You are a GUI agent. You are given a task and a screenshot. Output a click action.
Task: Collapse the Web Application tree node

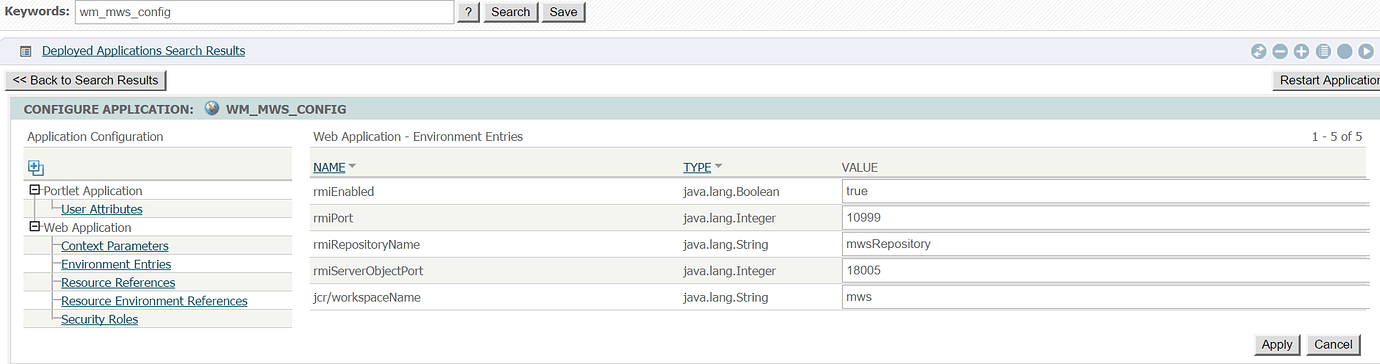click(x=35, y=227)
